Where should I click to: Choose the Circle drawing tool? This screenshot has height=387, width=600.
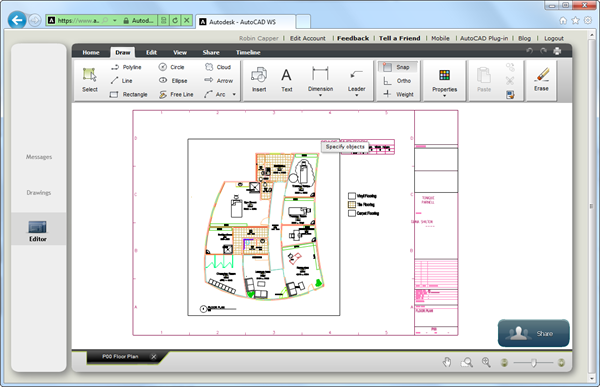pos(171,67)
